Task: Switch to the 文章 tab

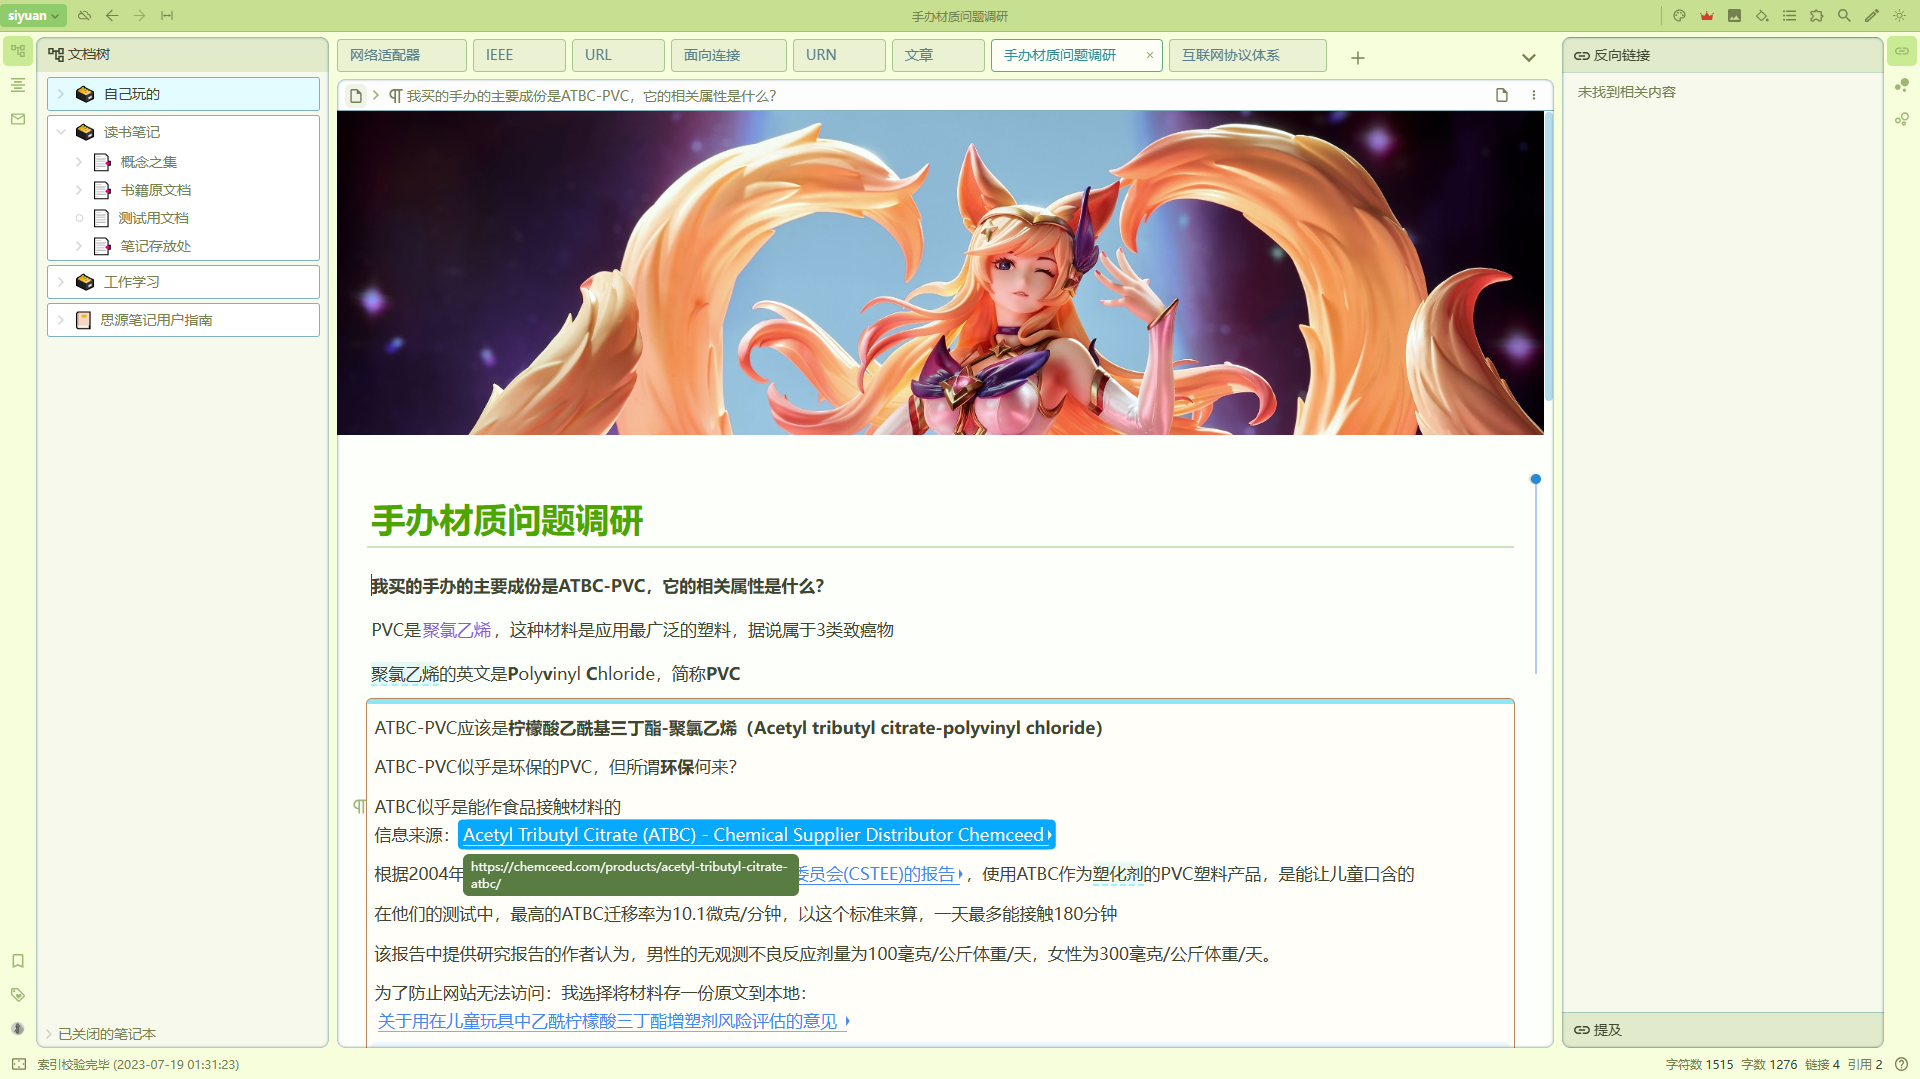Action: (938, 56)
